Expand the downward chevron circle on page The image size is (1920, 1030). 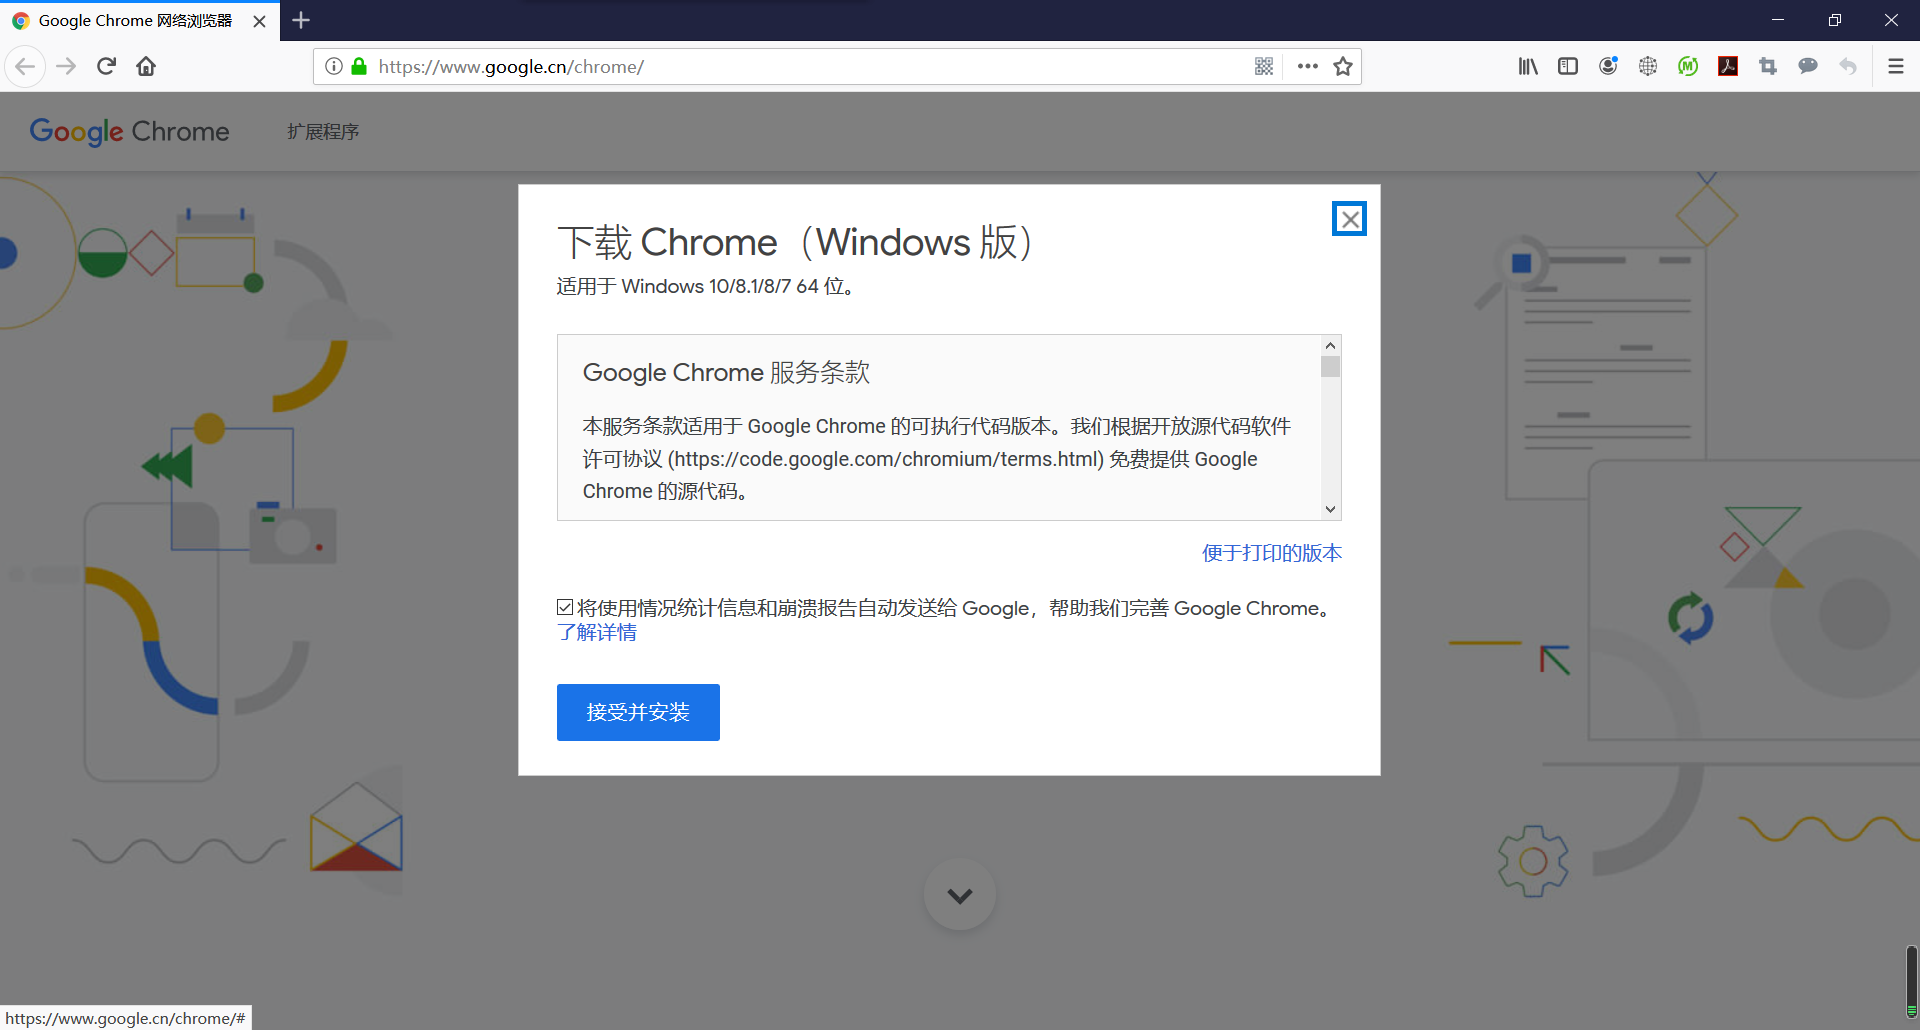[959, 894]
